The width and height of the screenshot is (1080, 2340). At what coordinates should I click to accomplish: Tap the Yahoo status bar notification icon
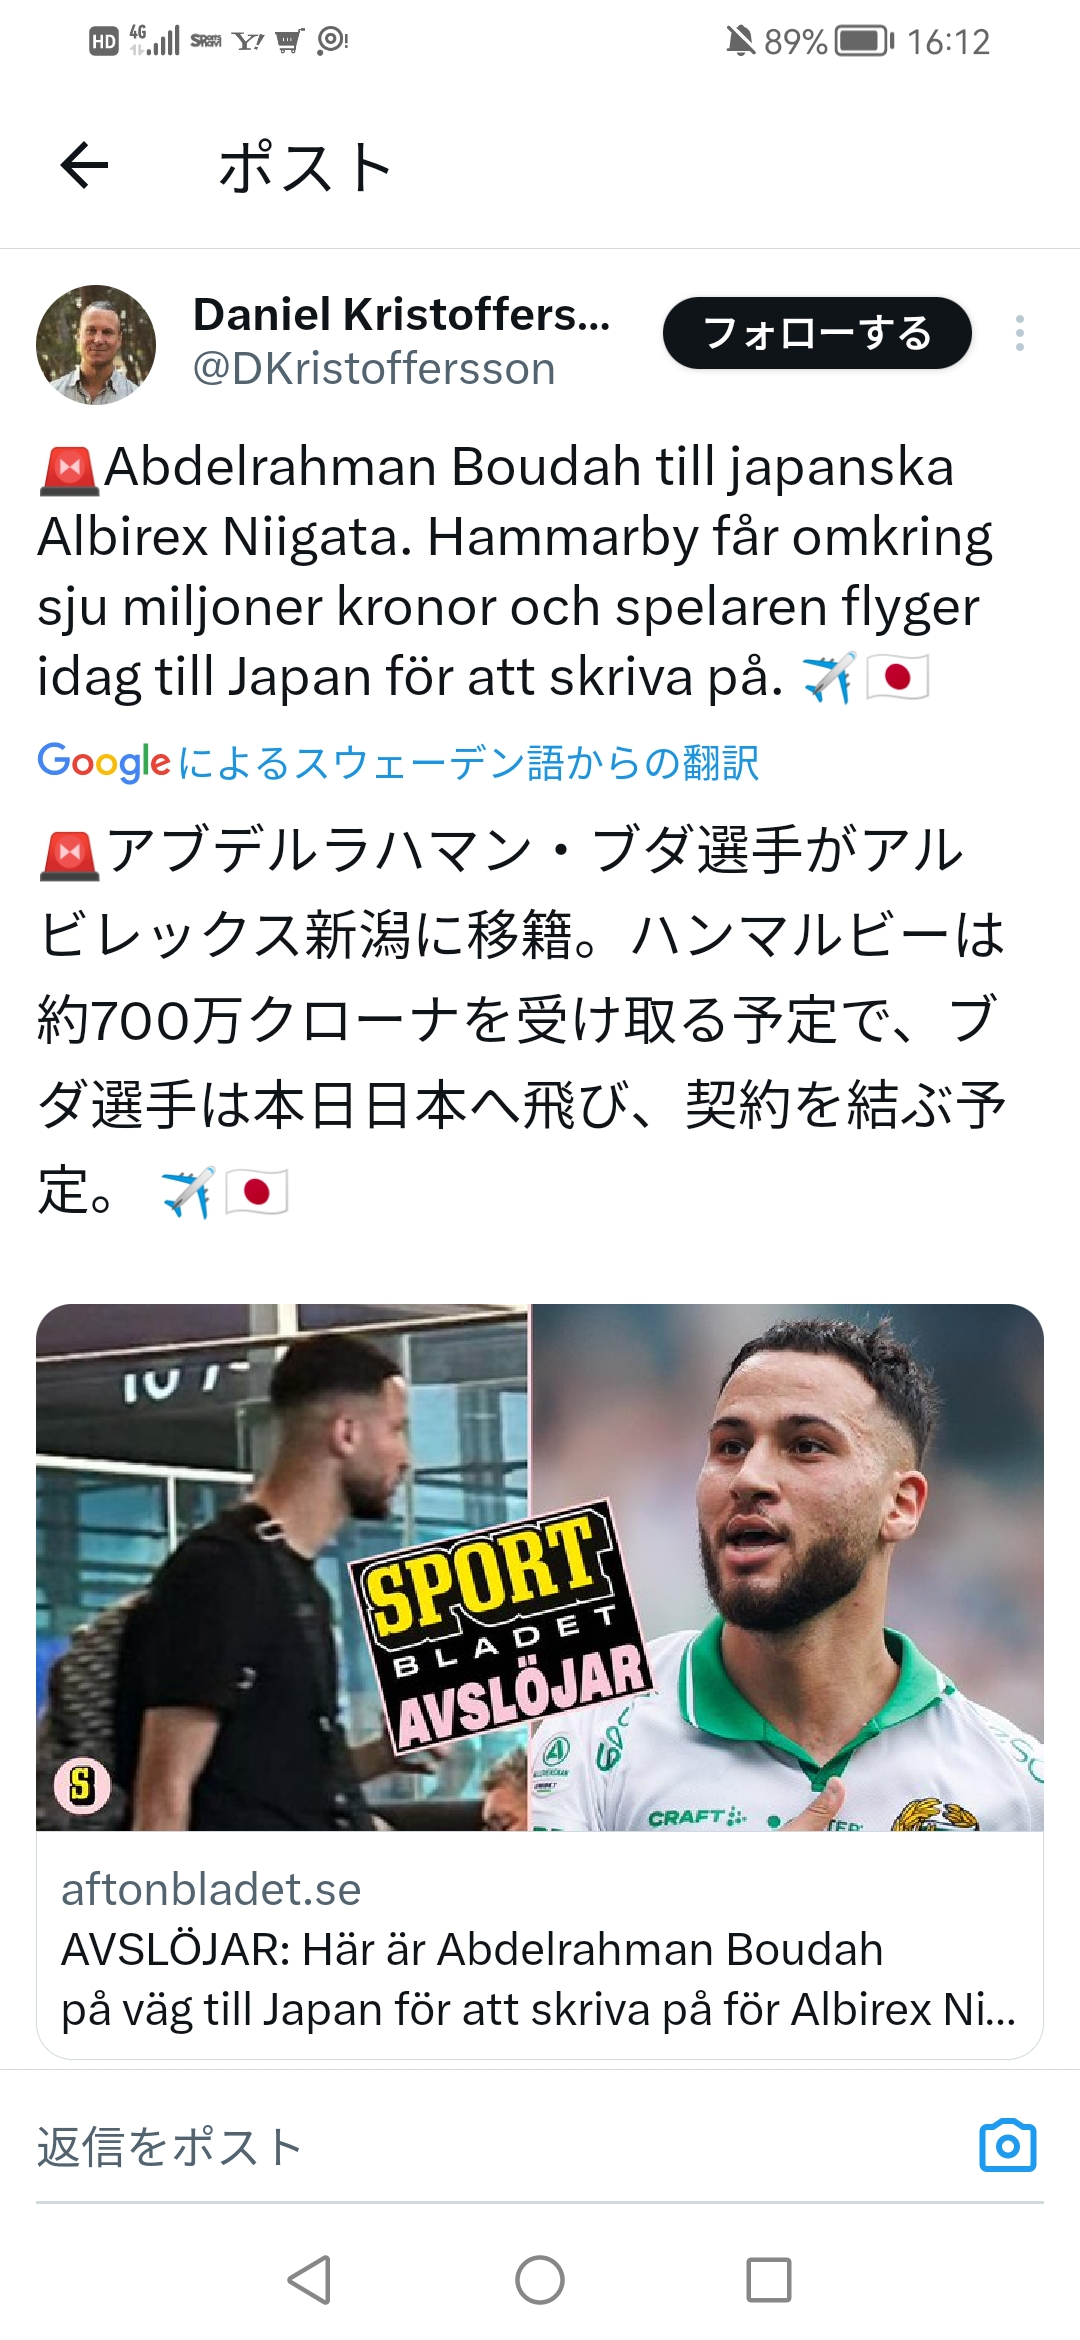point(248,41)
